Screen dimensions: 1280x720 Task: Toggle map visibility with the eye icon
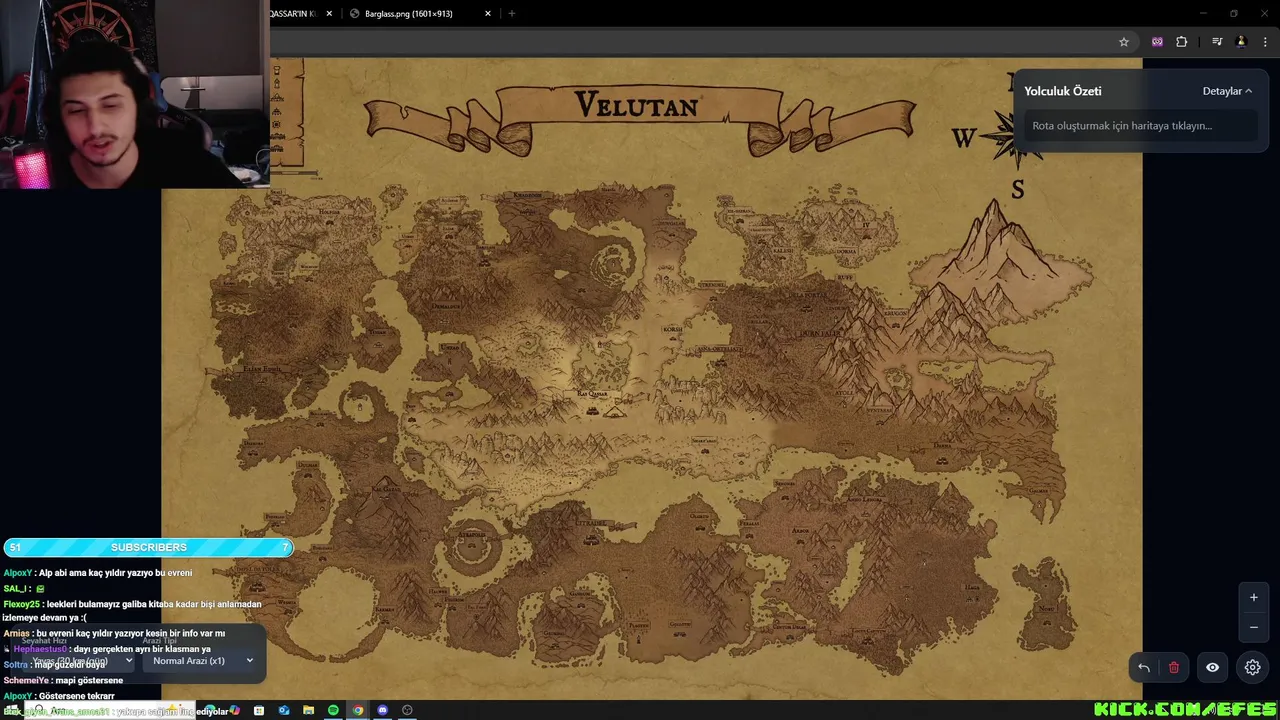[1212, 667]
